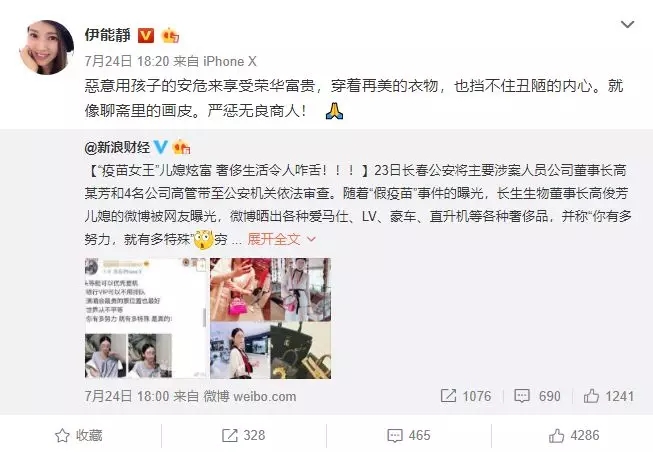
Task: Click the original post repost icon 1076
Action: point(466,396)
